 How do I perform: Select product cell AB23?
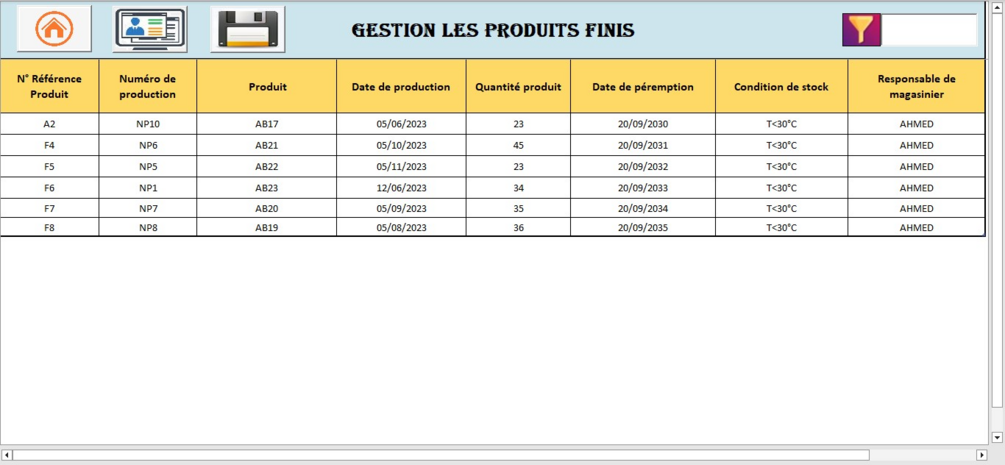[267, 188]
